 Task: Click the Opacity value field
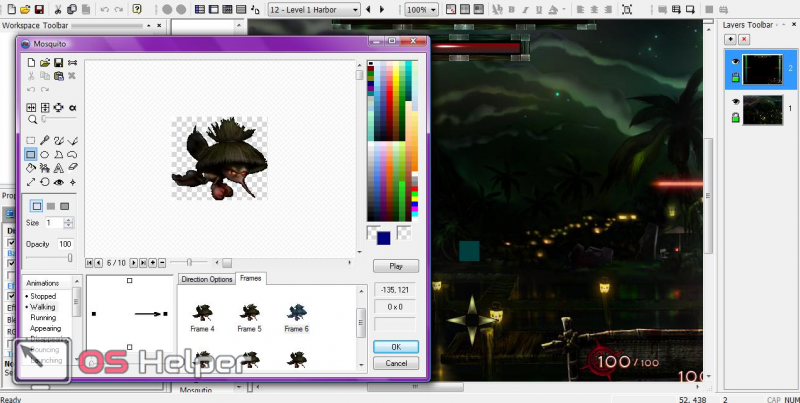[x=65, y=244]
